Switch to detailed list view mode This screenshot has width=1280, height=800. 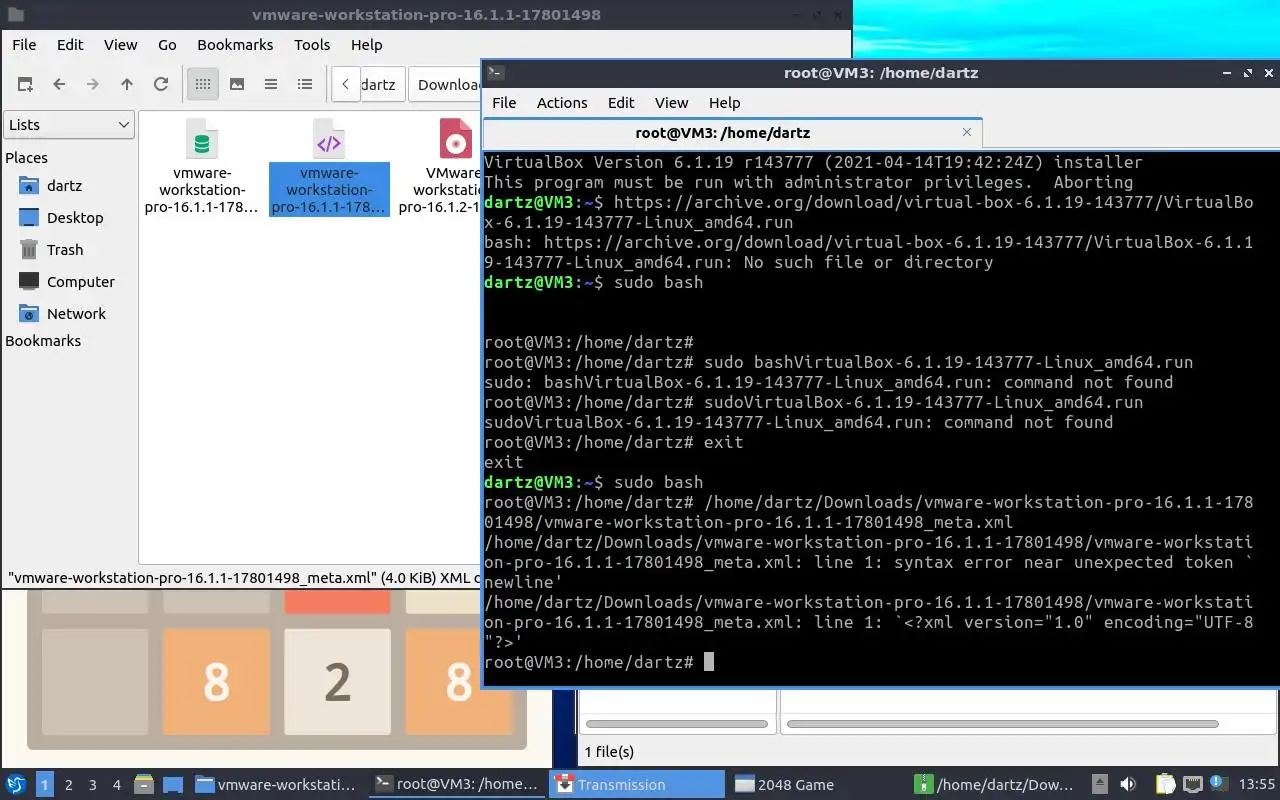[x=305, y=84]
